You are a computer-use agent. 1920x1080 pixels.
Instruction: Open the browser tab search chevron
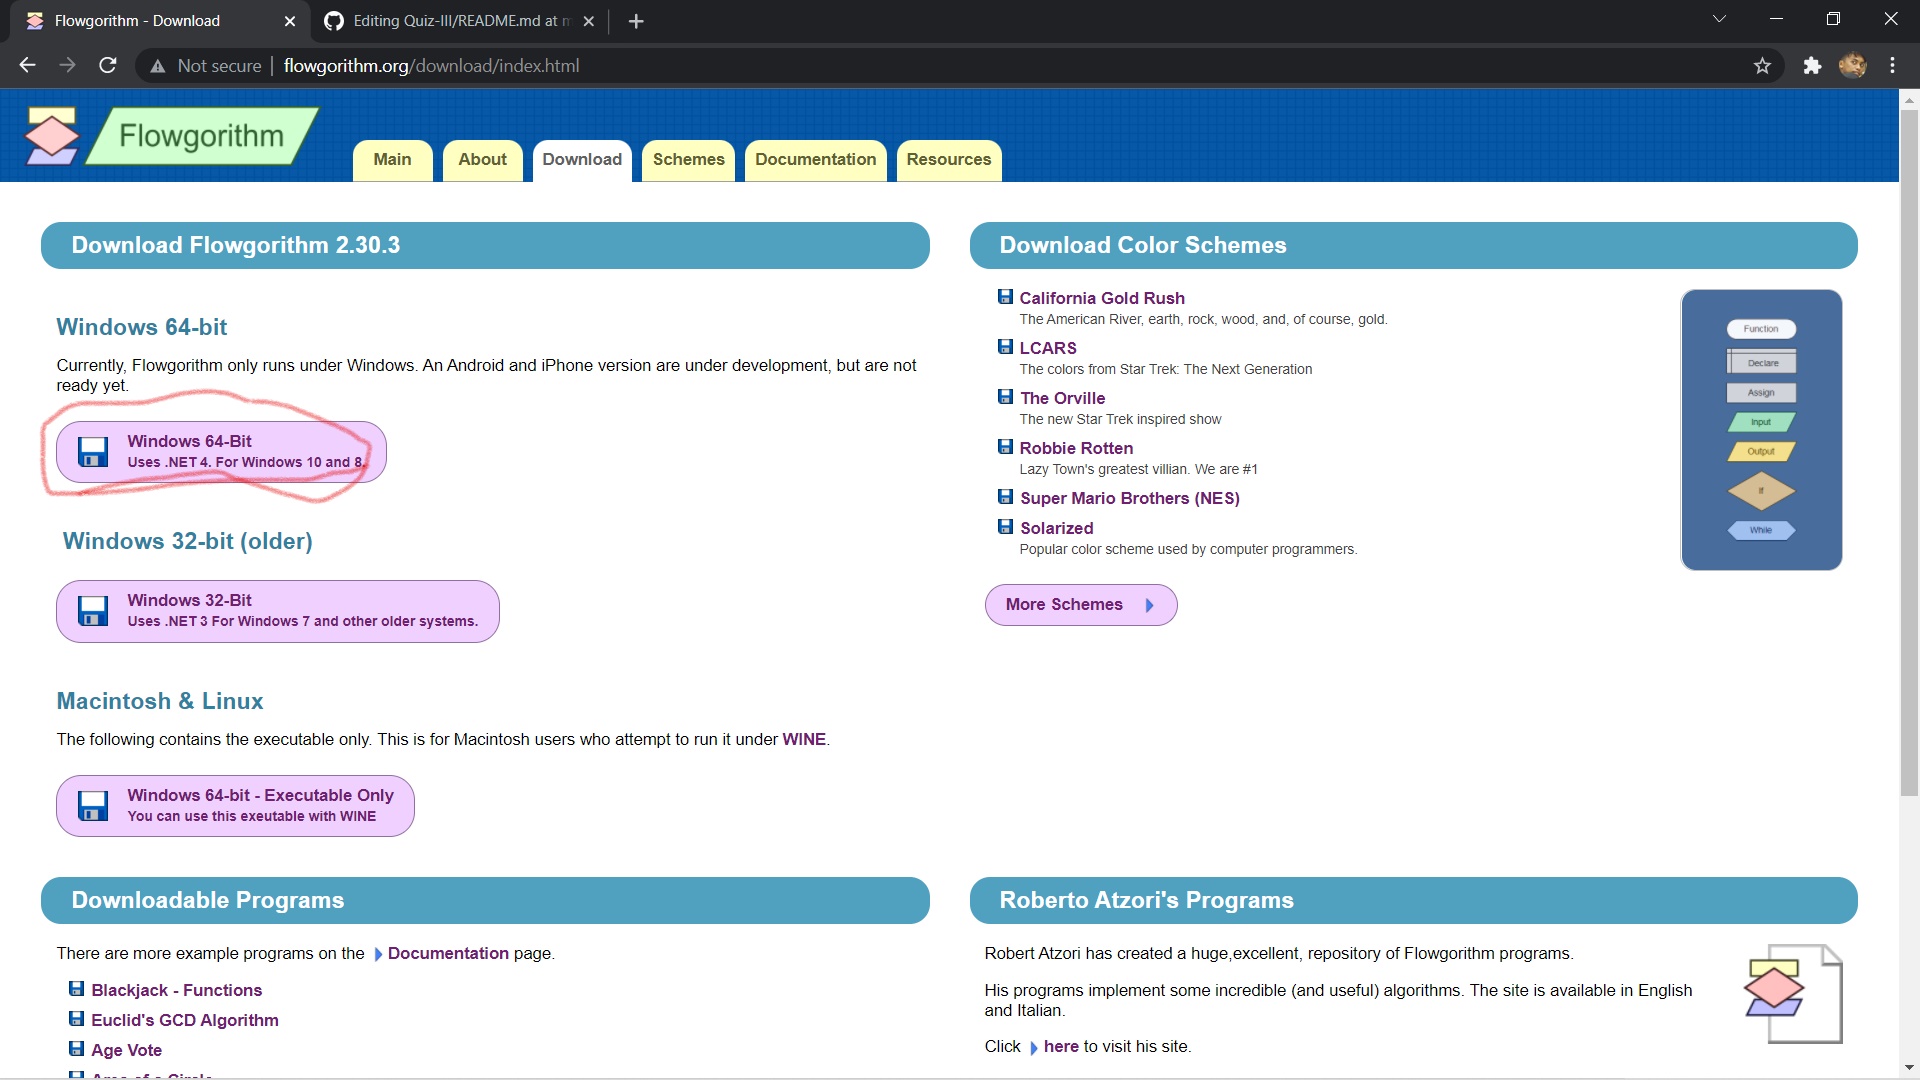pyautogui.click(x=1719, y=19)
